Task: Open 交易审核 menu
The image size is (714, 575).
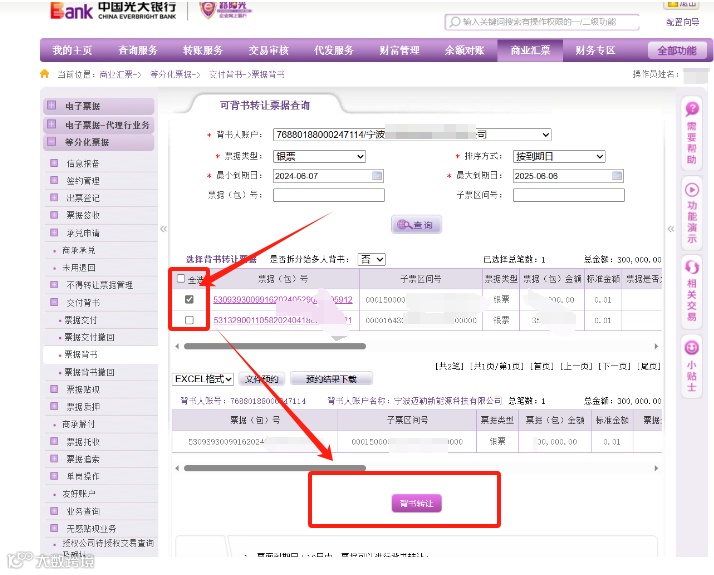Action: tap(269, 51)
